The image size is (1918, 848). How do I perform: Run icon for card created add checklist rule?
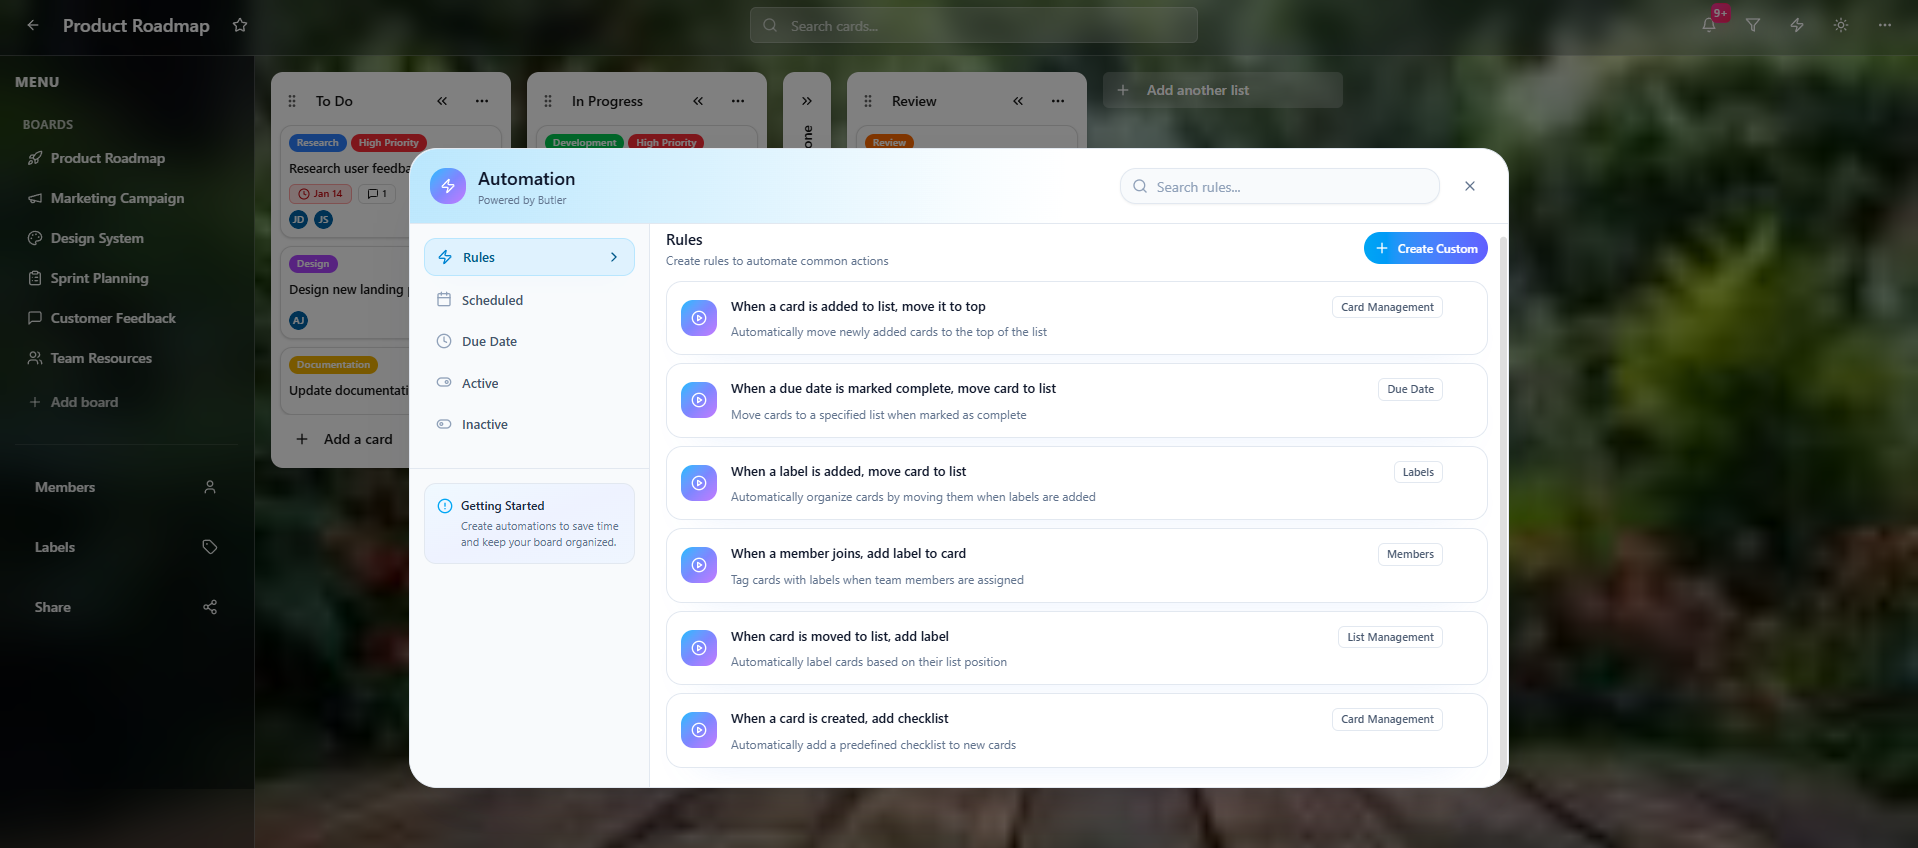coord(699,730)
